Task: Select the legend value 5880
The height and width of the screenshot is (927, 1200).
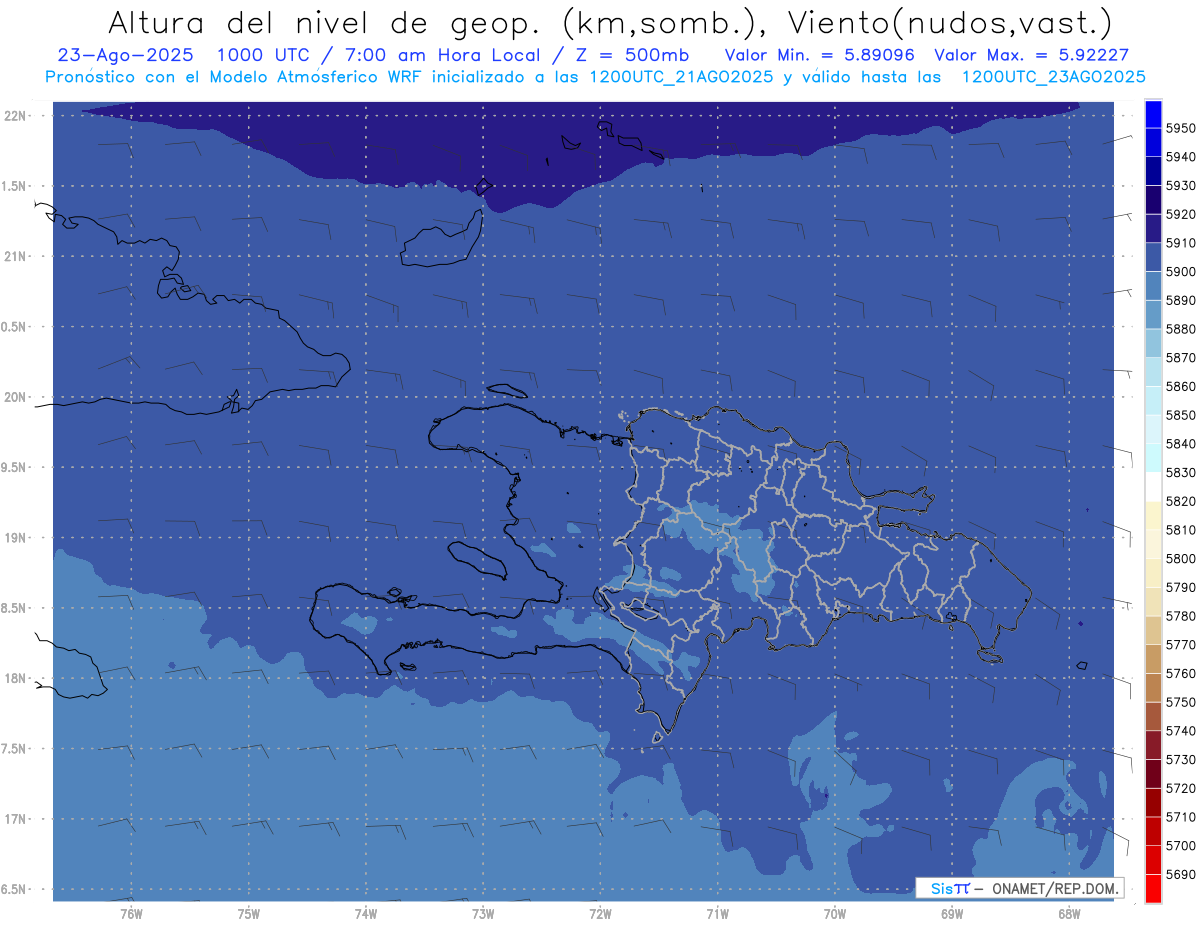Action: [1180, 329]
